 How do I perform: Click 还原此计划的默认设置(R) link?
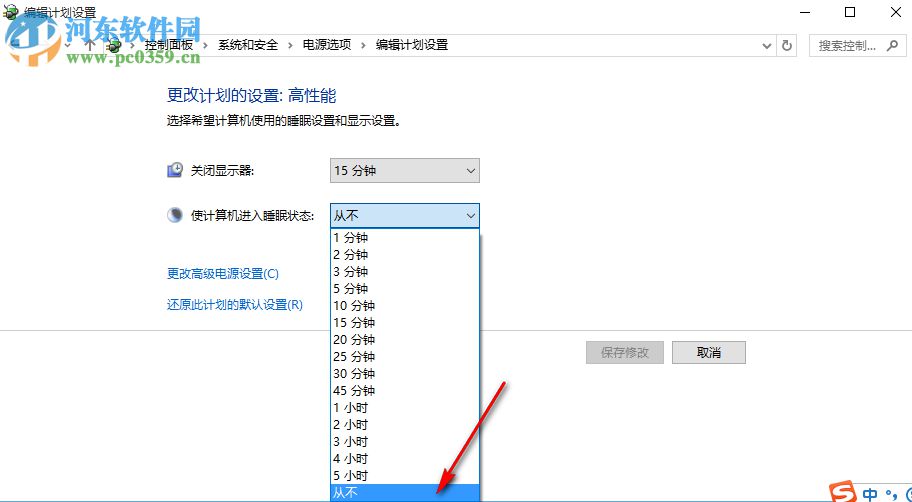tap(235, 304)
